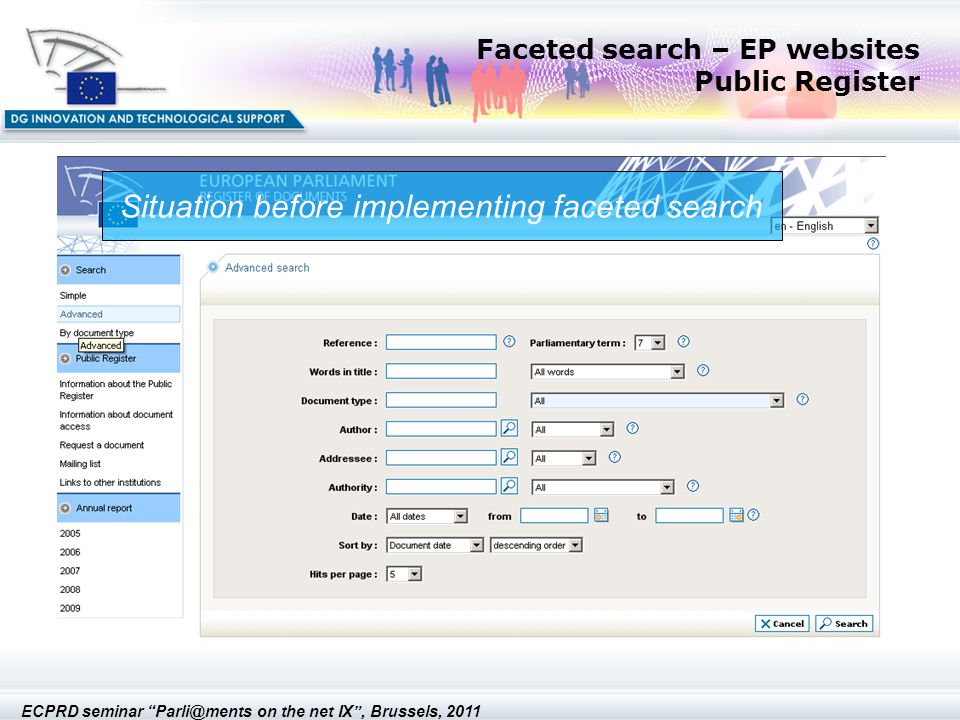
Task: Open Links to other institutions
Action: (x=110, y=482)
